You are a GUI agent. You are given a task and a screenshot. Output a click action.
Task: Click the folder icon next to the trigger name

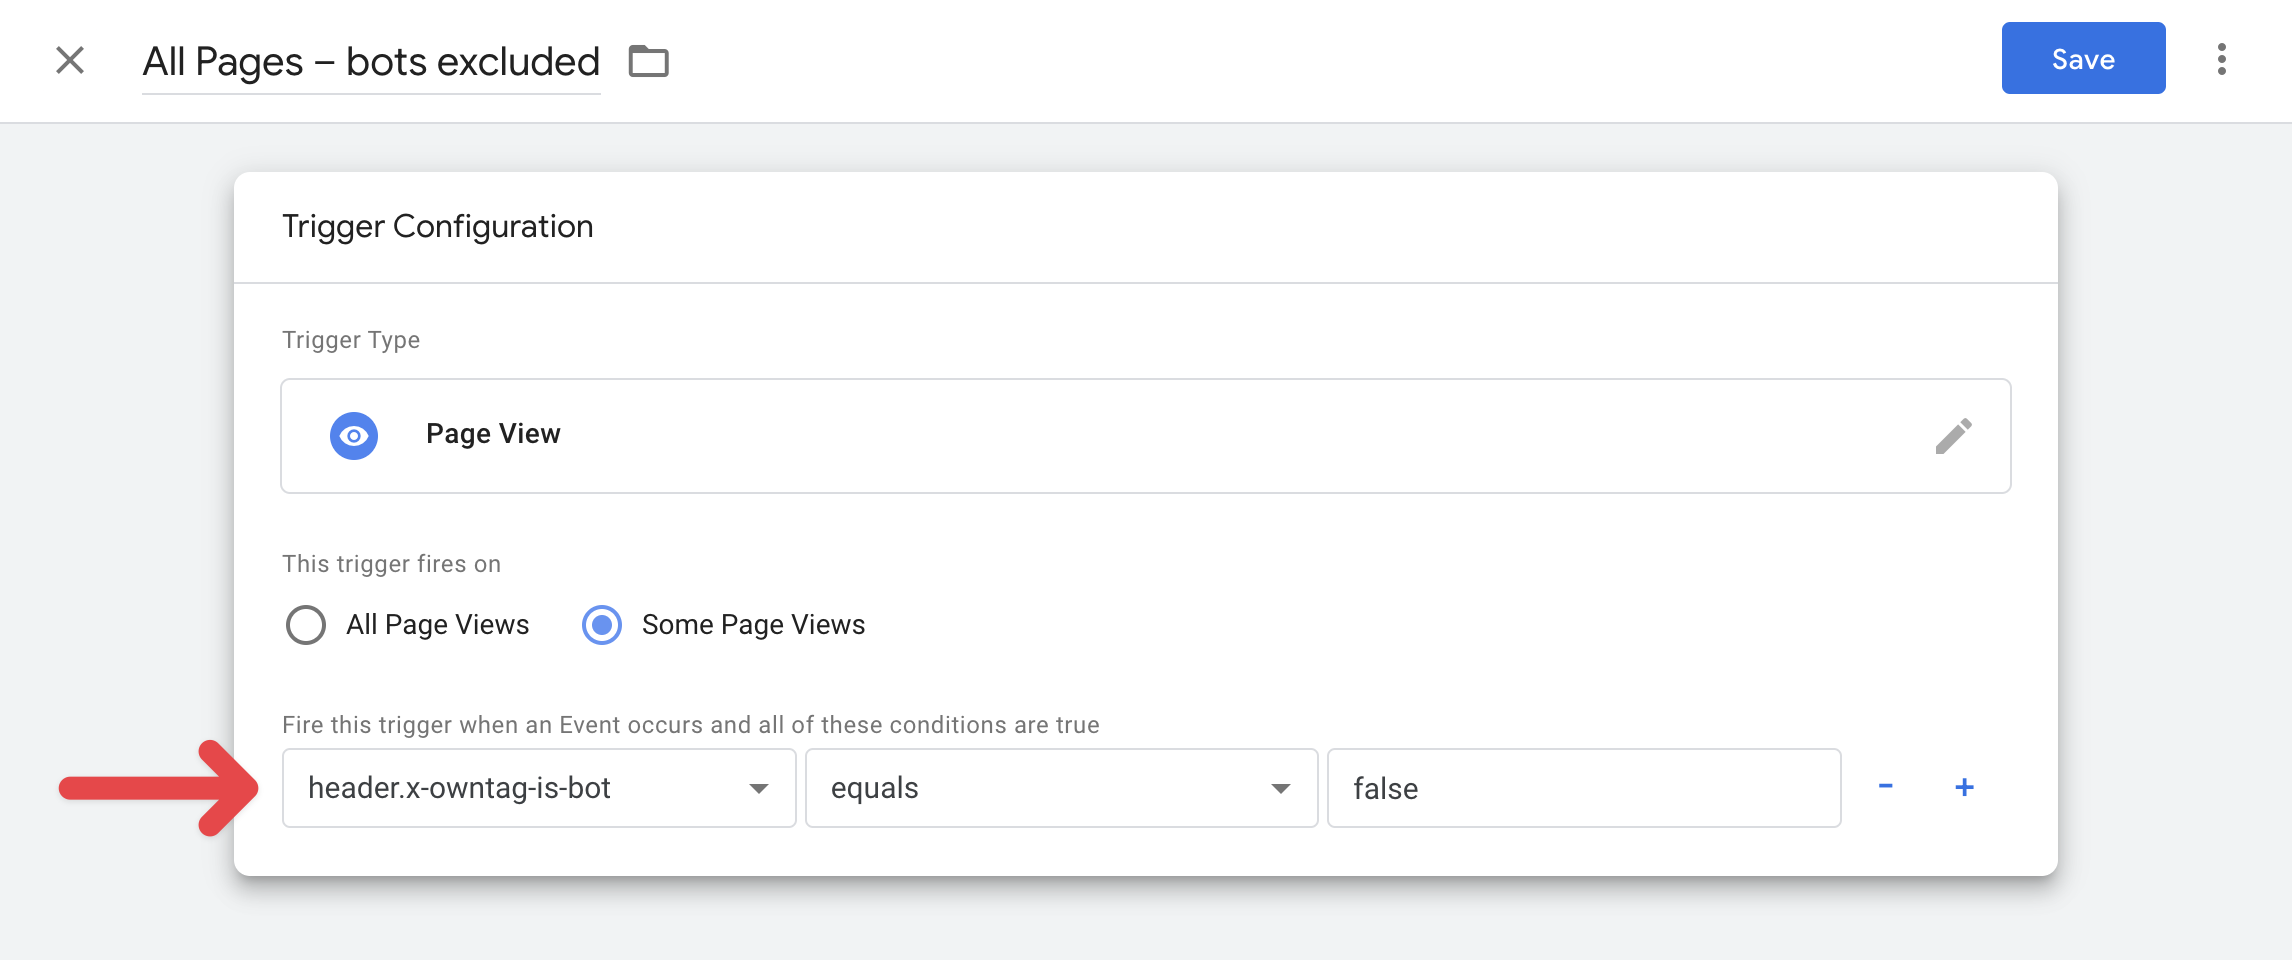[648, 61]
